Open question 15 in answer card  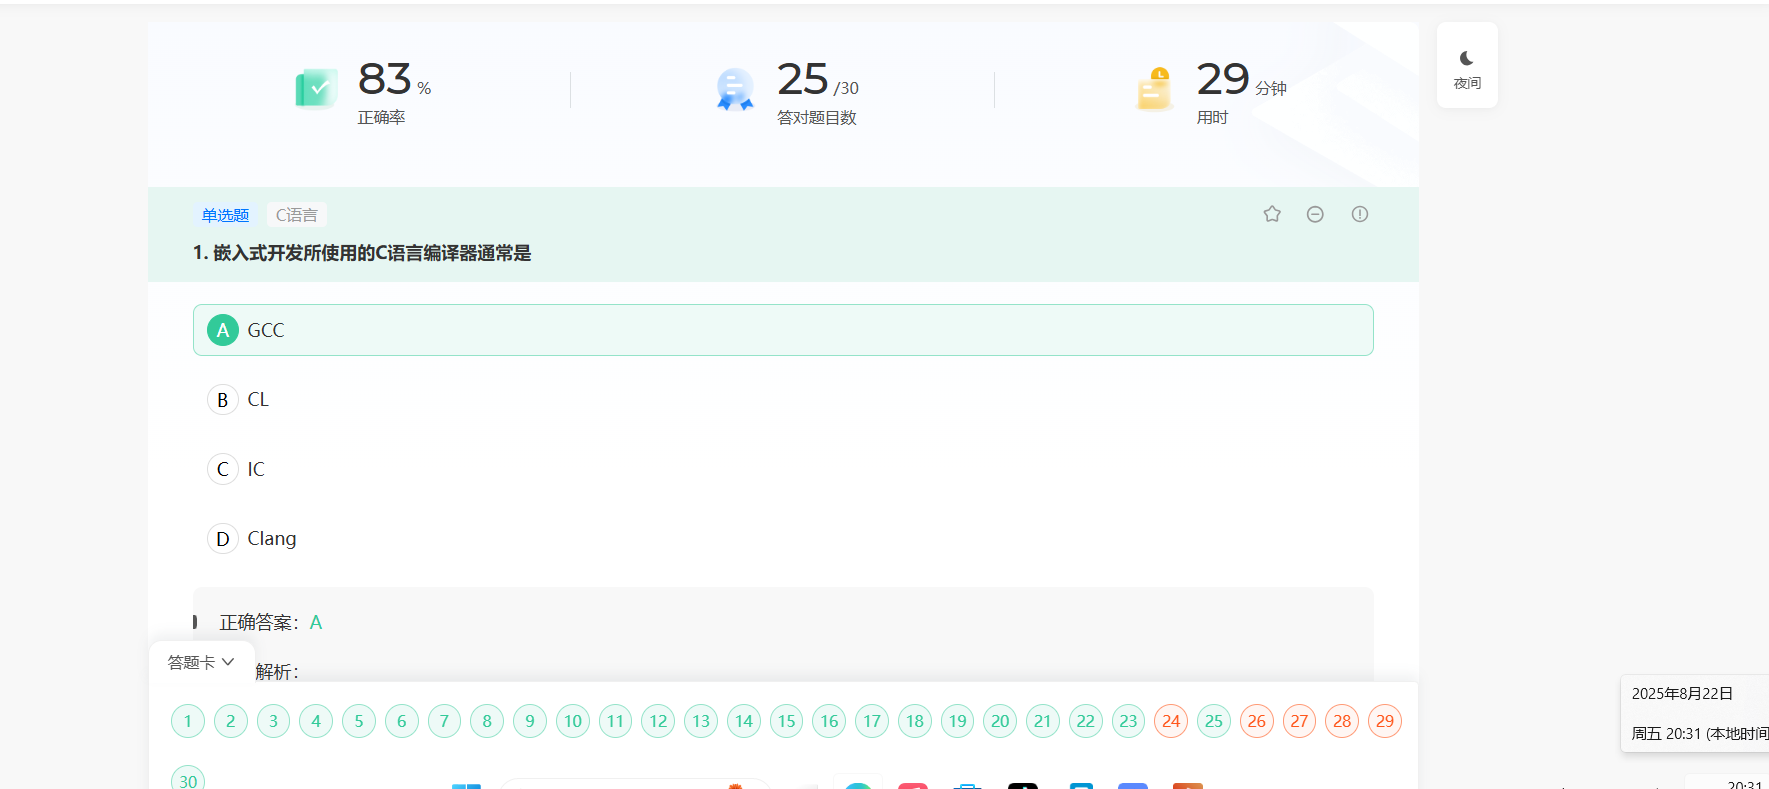coord(787,721)
